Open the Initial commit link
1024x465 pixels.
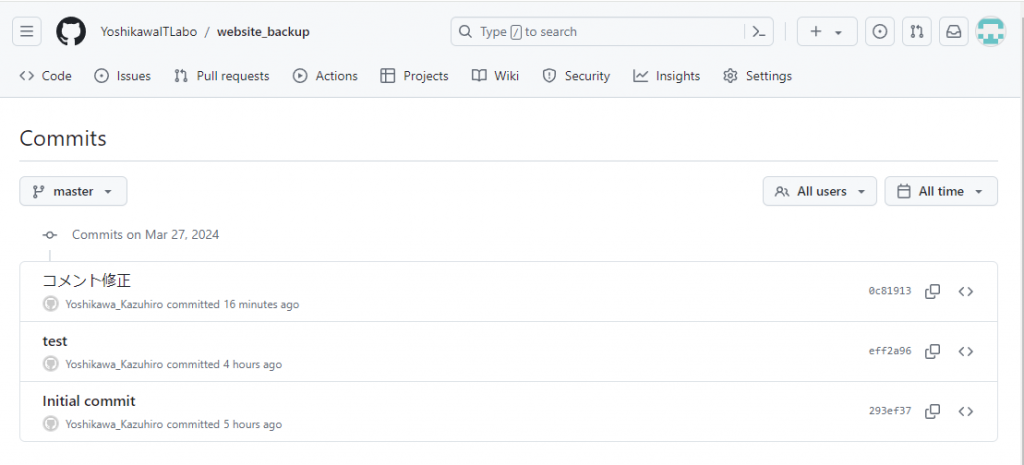[x=89, y=401]
